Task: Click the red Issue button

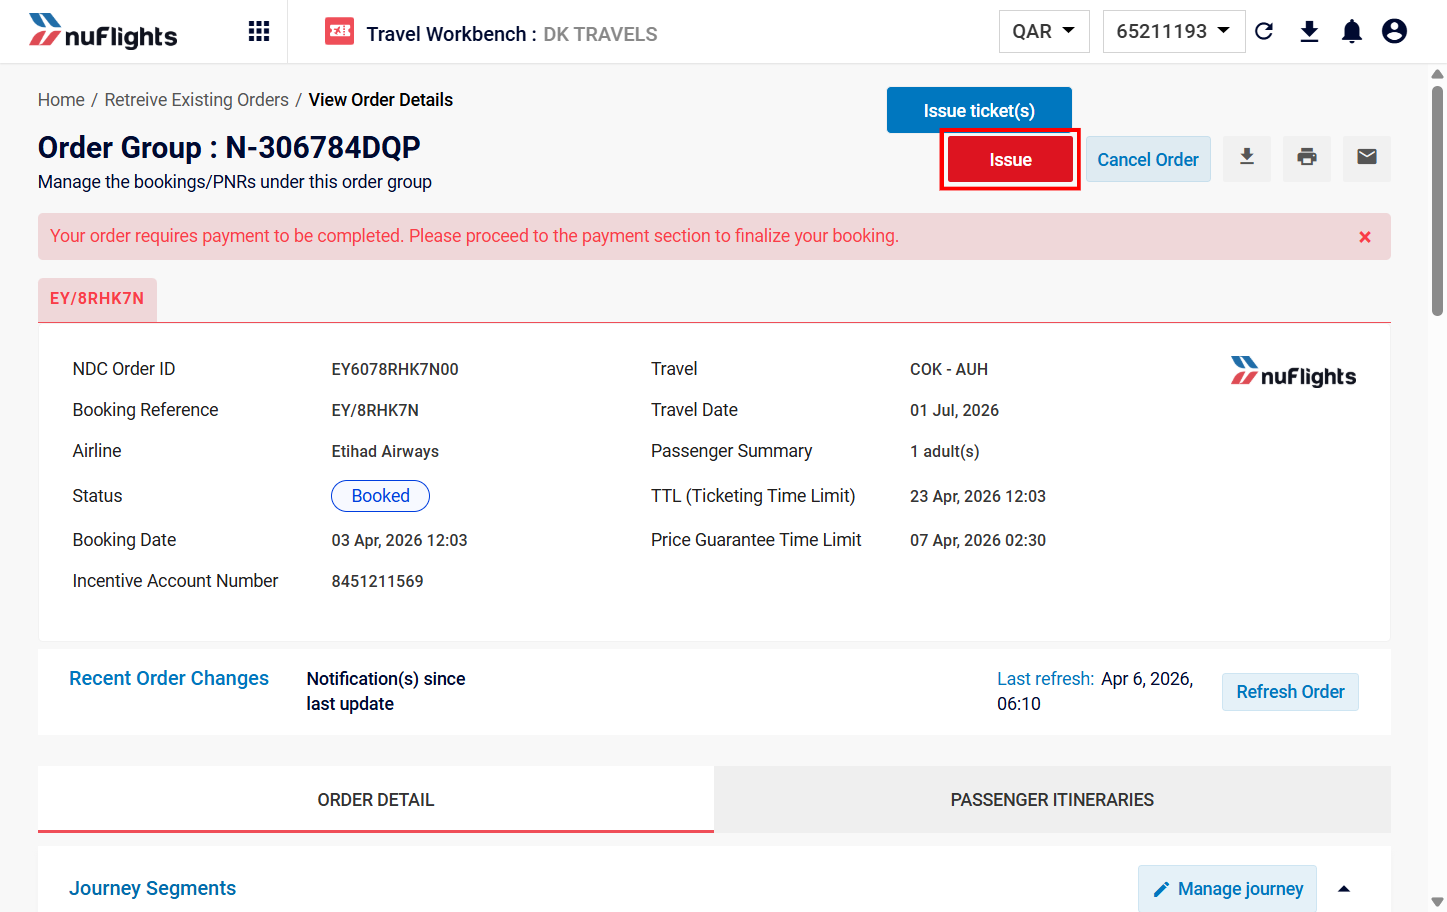Action: coord(1010,160)
